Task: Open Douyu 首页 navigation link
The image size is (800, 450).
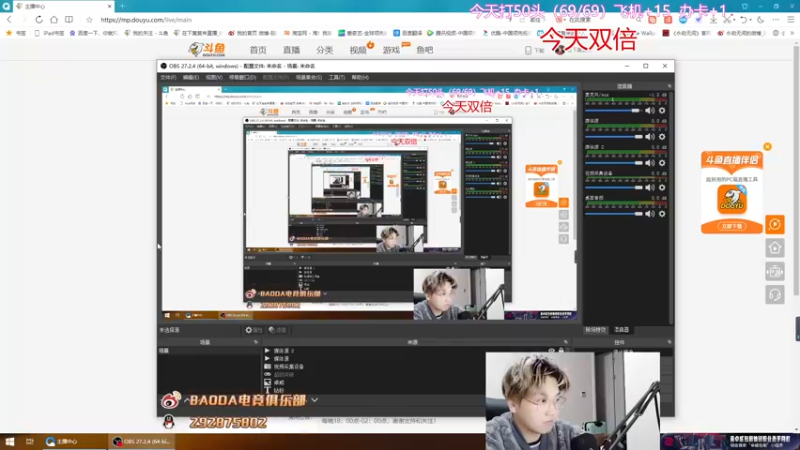Action: (x=258, y=50)
